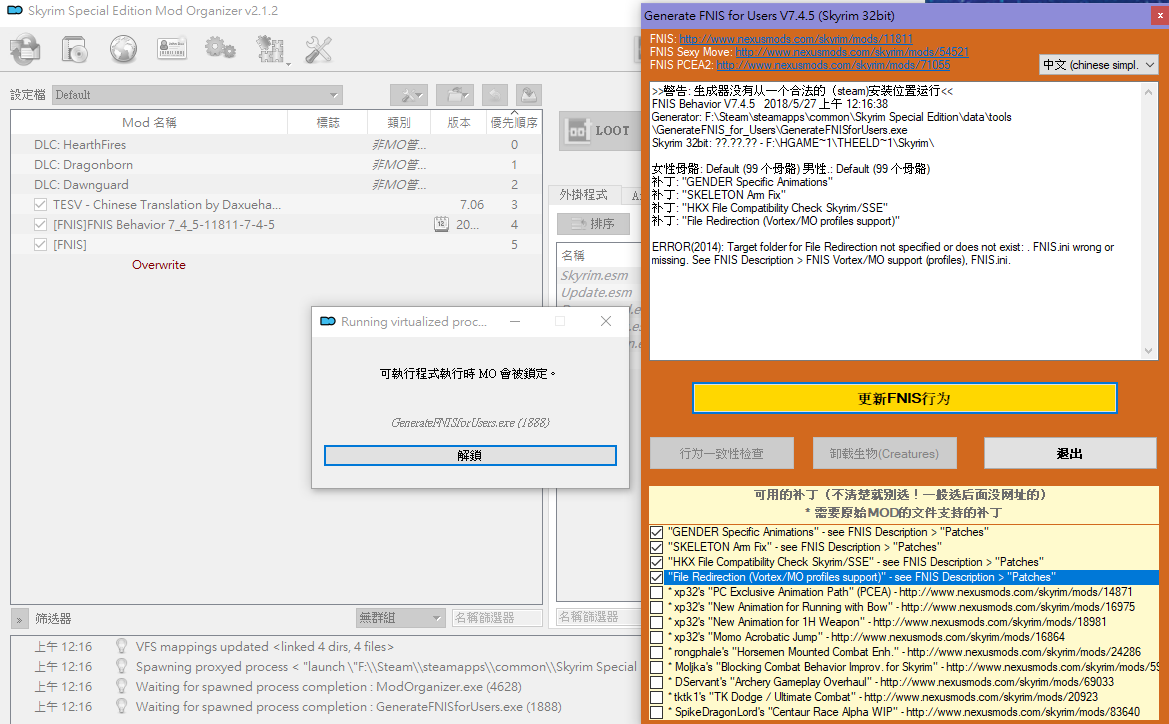Select the Overwrite entry in mod list
Image resolution: width=1169 pixels, height=724 pixels.
[159, 265]
